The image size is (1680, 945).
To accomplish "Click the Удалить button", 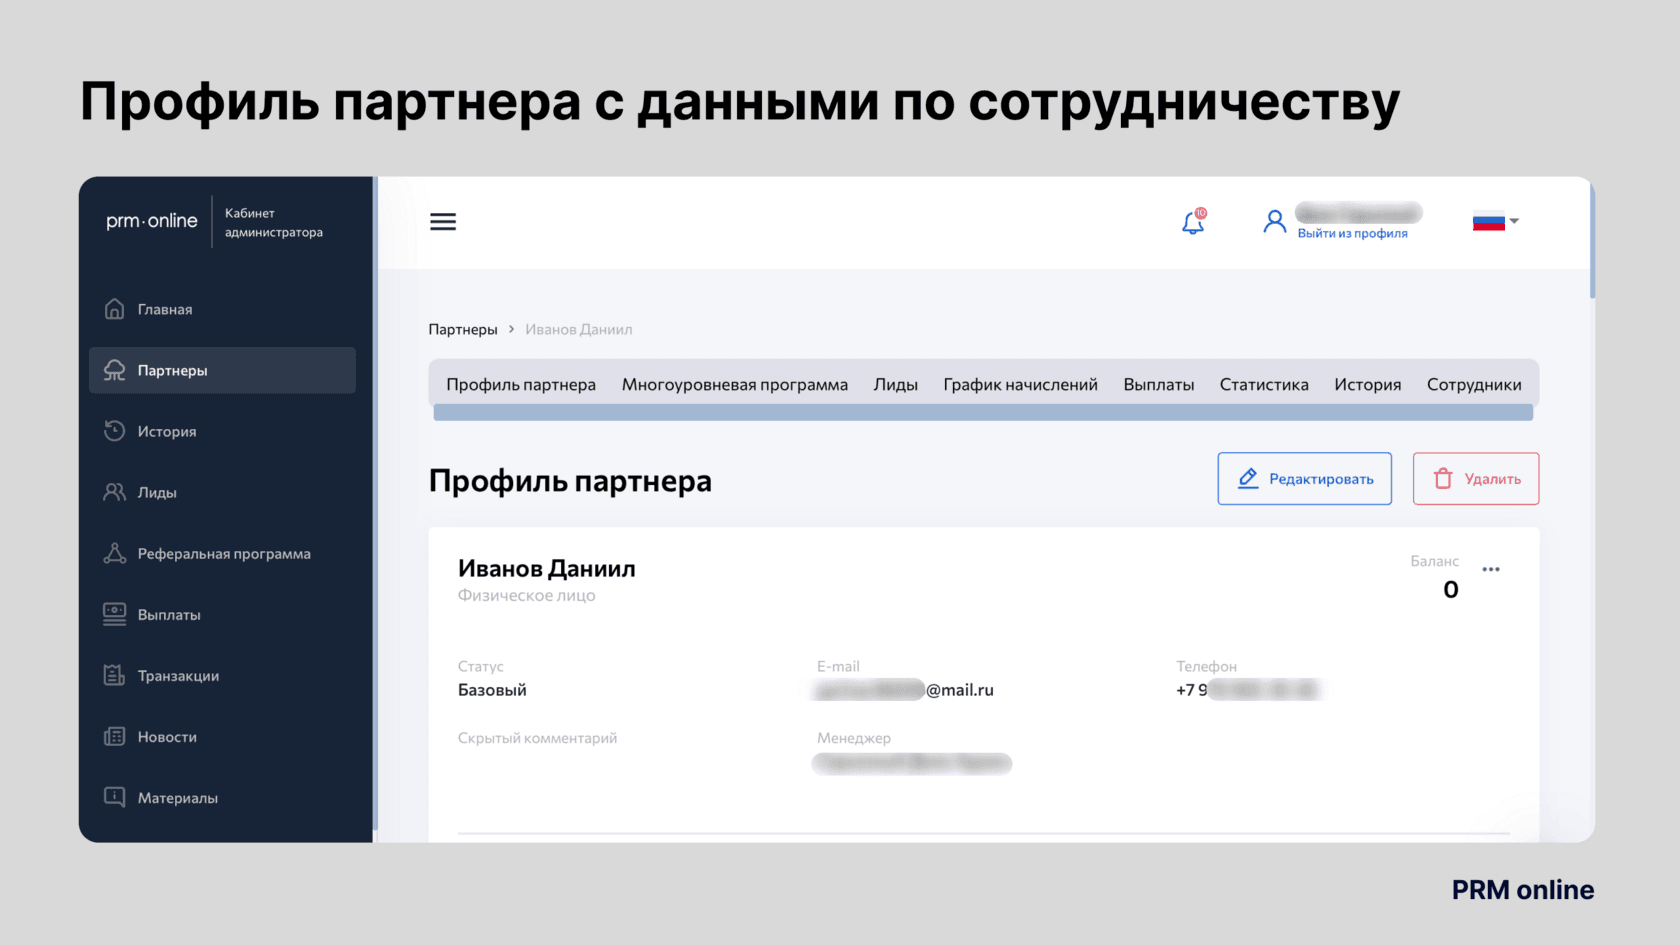I will point(1475,479).
